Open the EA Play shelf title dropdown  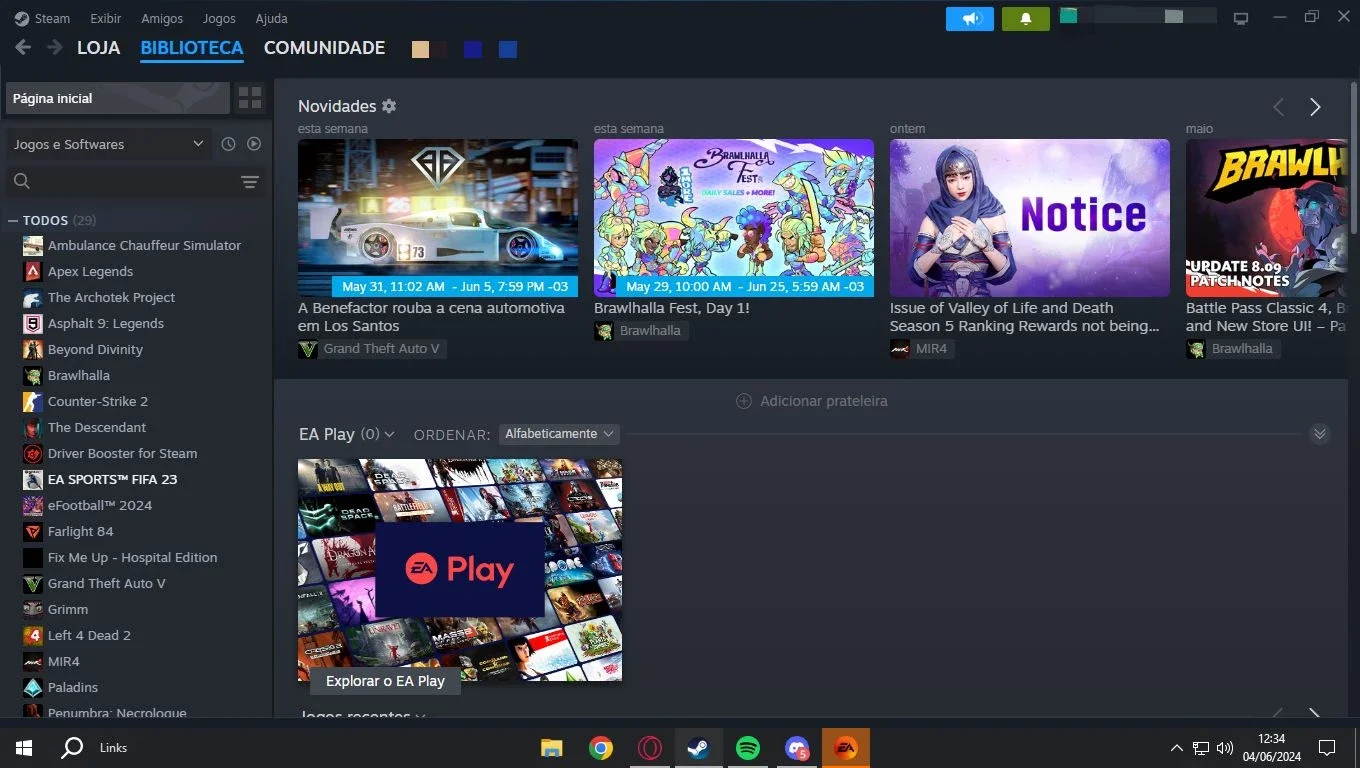(347, 434)
